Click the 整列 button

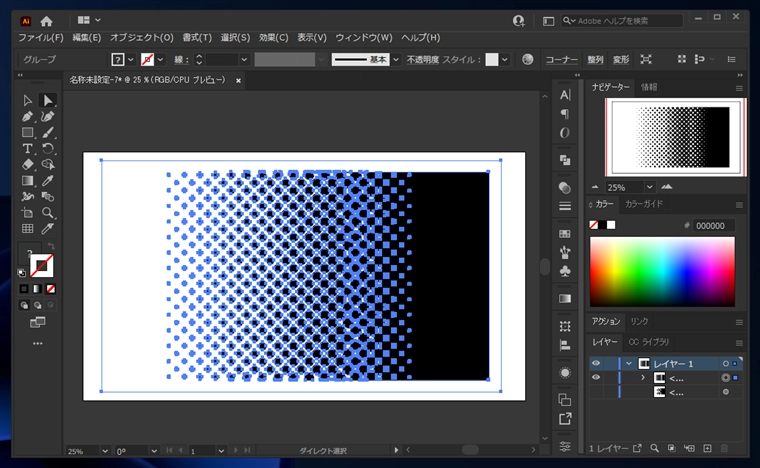(595, 60)
